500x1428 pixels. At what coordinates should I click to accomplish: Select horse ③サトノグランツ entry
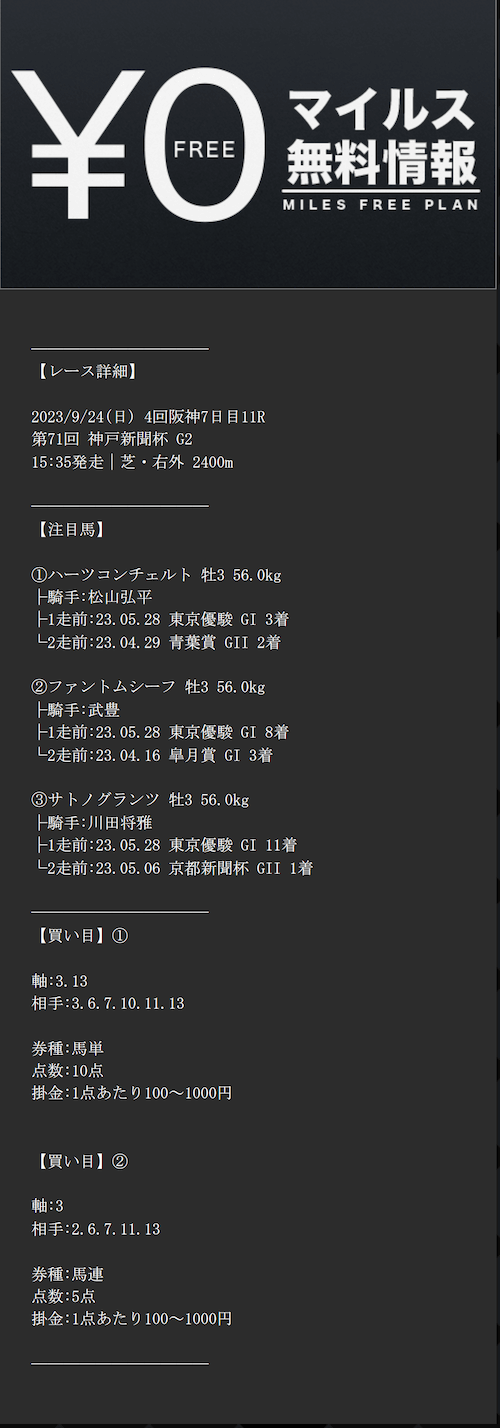click(141, 801)
